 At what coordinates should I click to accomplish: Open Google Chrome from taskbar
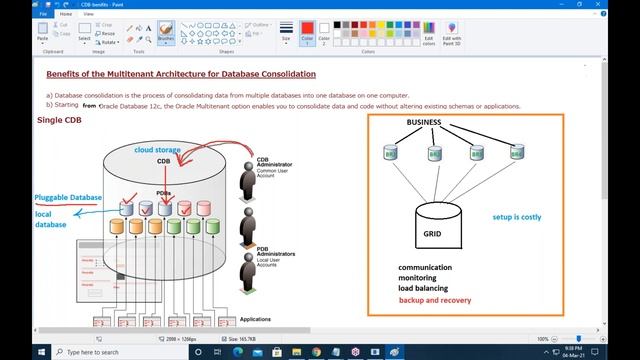pyautogui.click(x=316, y=352)
